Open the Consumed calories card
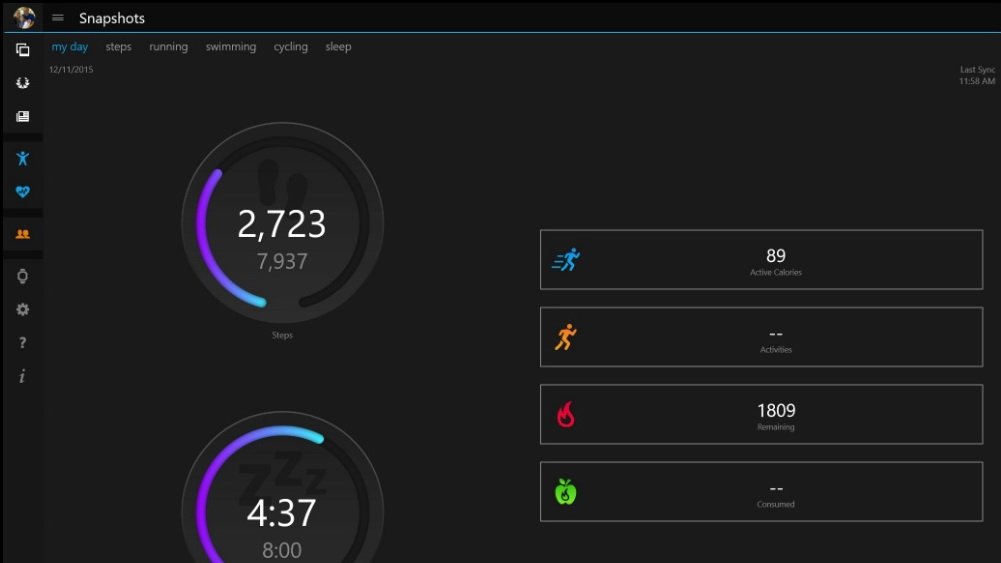 tap(762, 492)
